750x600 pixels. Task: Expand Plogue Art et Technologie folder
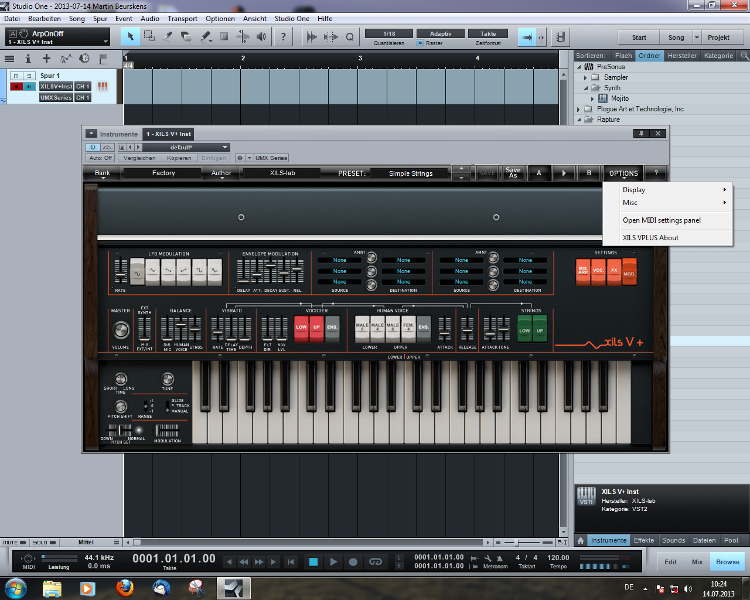click(578, 109)
